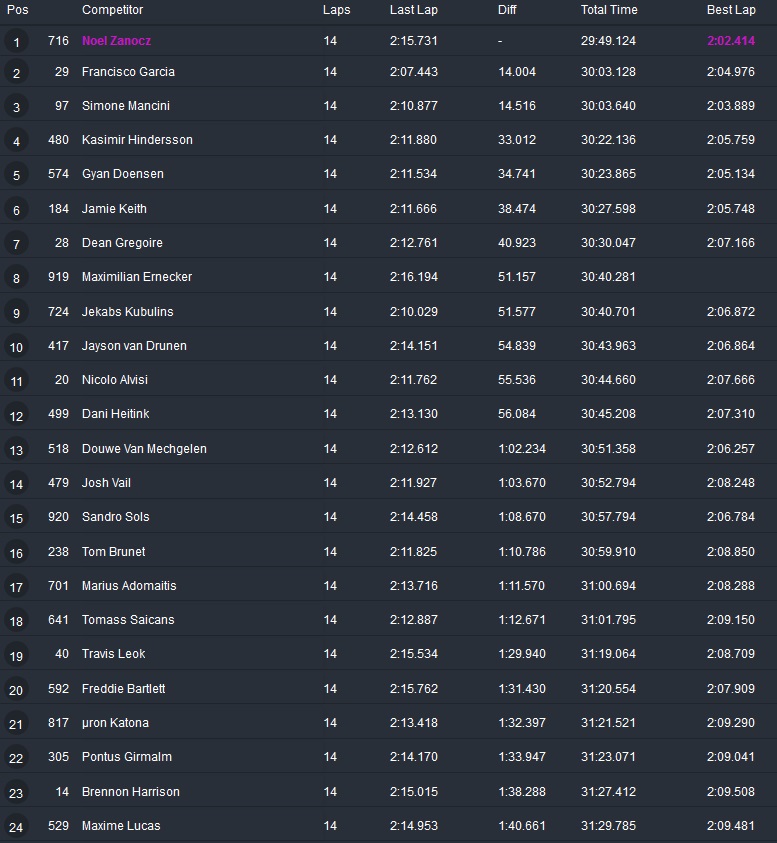The image size is (777, 843).
Task: Select the position 16 circle badge
Action: point(16,553)
